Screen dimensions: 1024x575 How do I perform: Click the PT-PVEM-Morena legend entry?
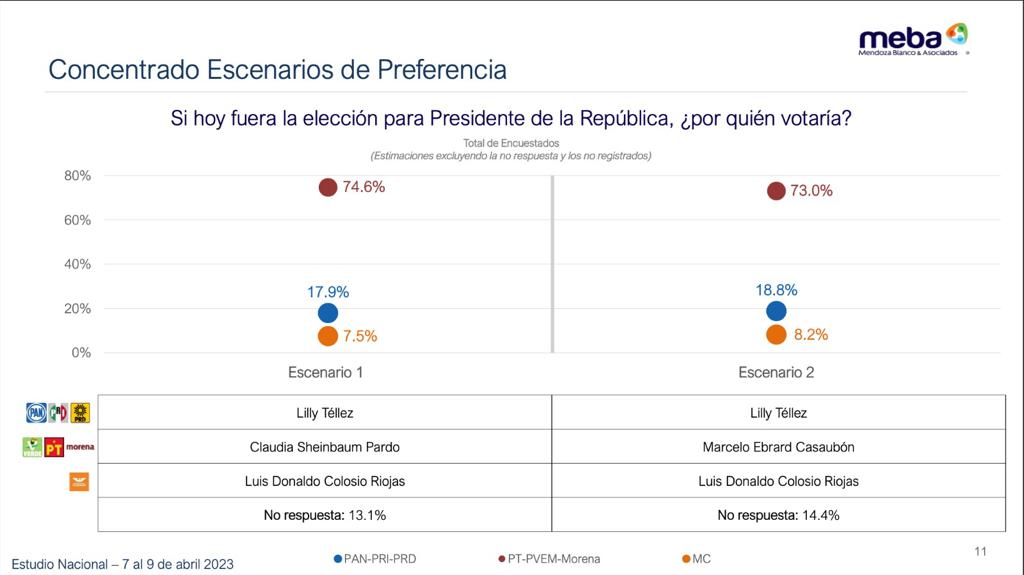549,559
